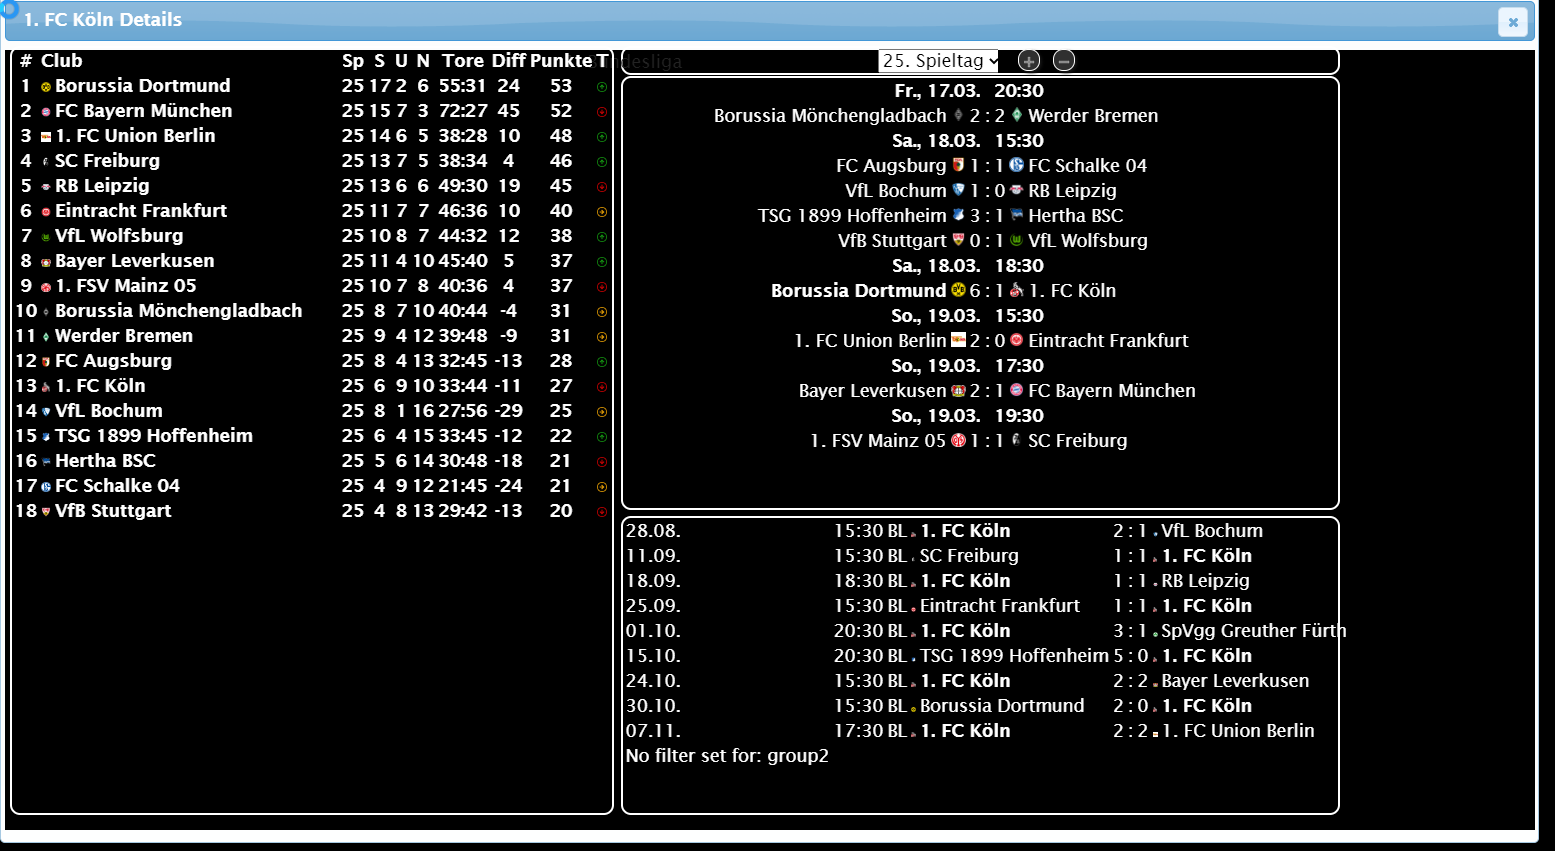
Task: Click the 1. FSV Mainz 05 crest in the table
Action: [x=46, y=287]
